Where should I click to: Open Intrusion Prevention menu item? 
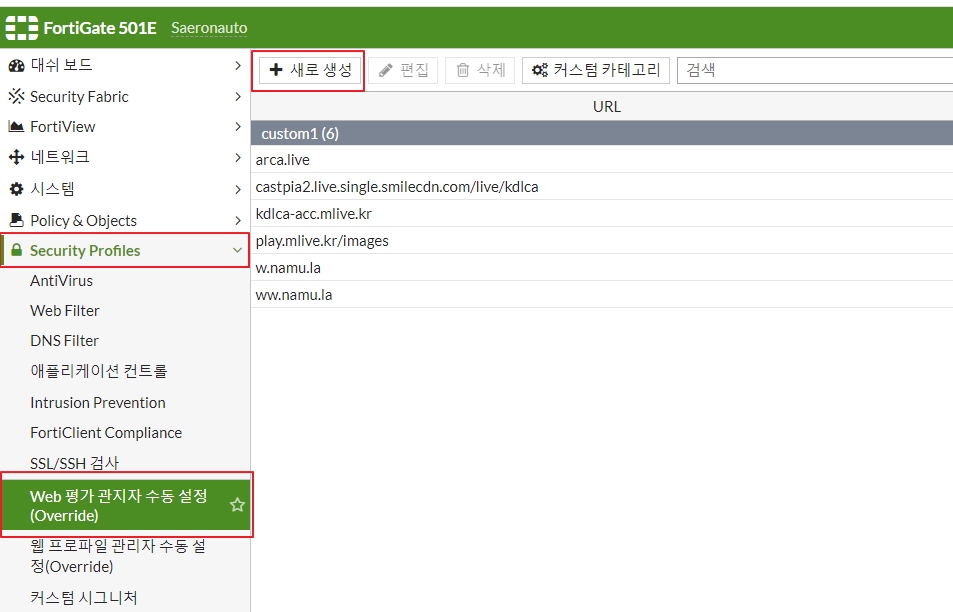tap(98, 402)
